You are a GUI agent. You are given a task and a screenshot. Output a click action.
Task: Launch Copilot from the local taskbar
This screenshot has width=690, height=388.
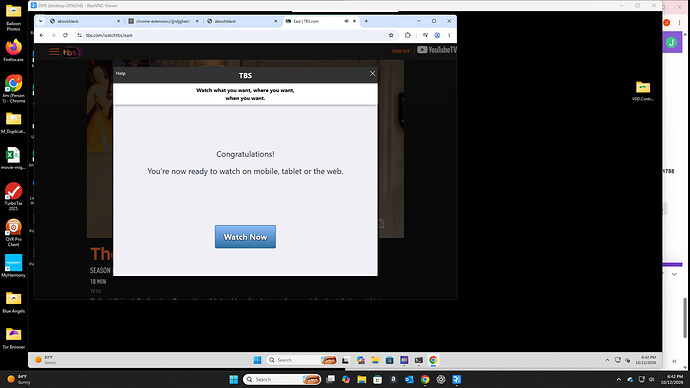(x=346, y=379)
